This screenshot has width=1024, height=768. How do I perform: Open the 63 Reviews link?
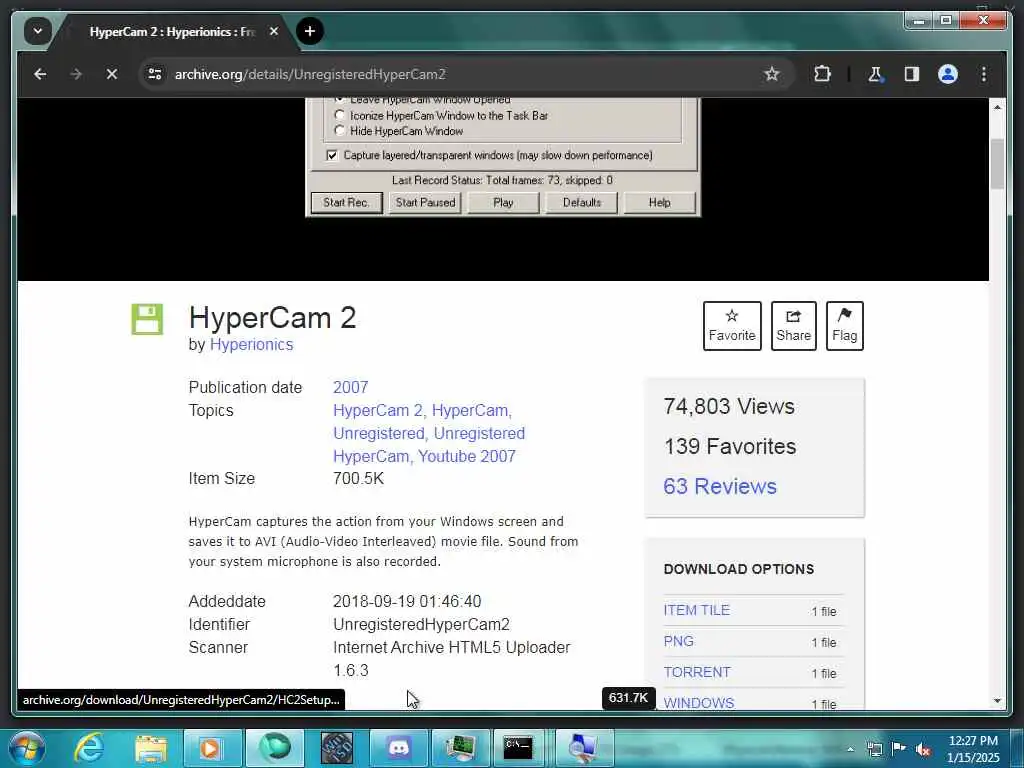point(720,487)
